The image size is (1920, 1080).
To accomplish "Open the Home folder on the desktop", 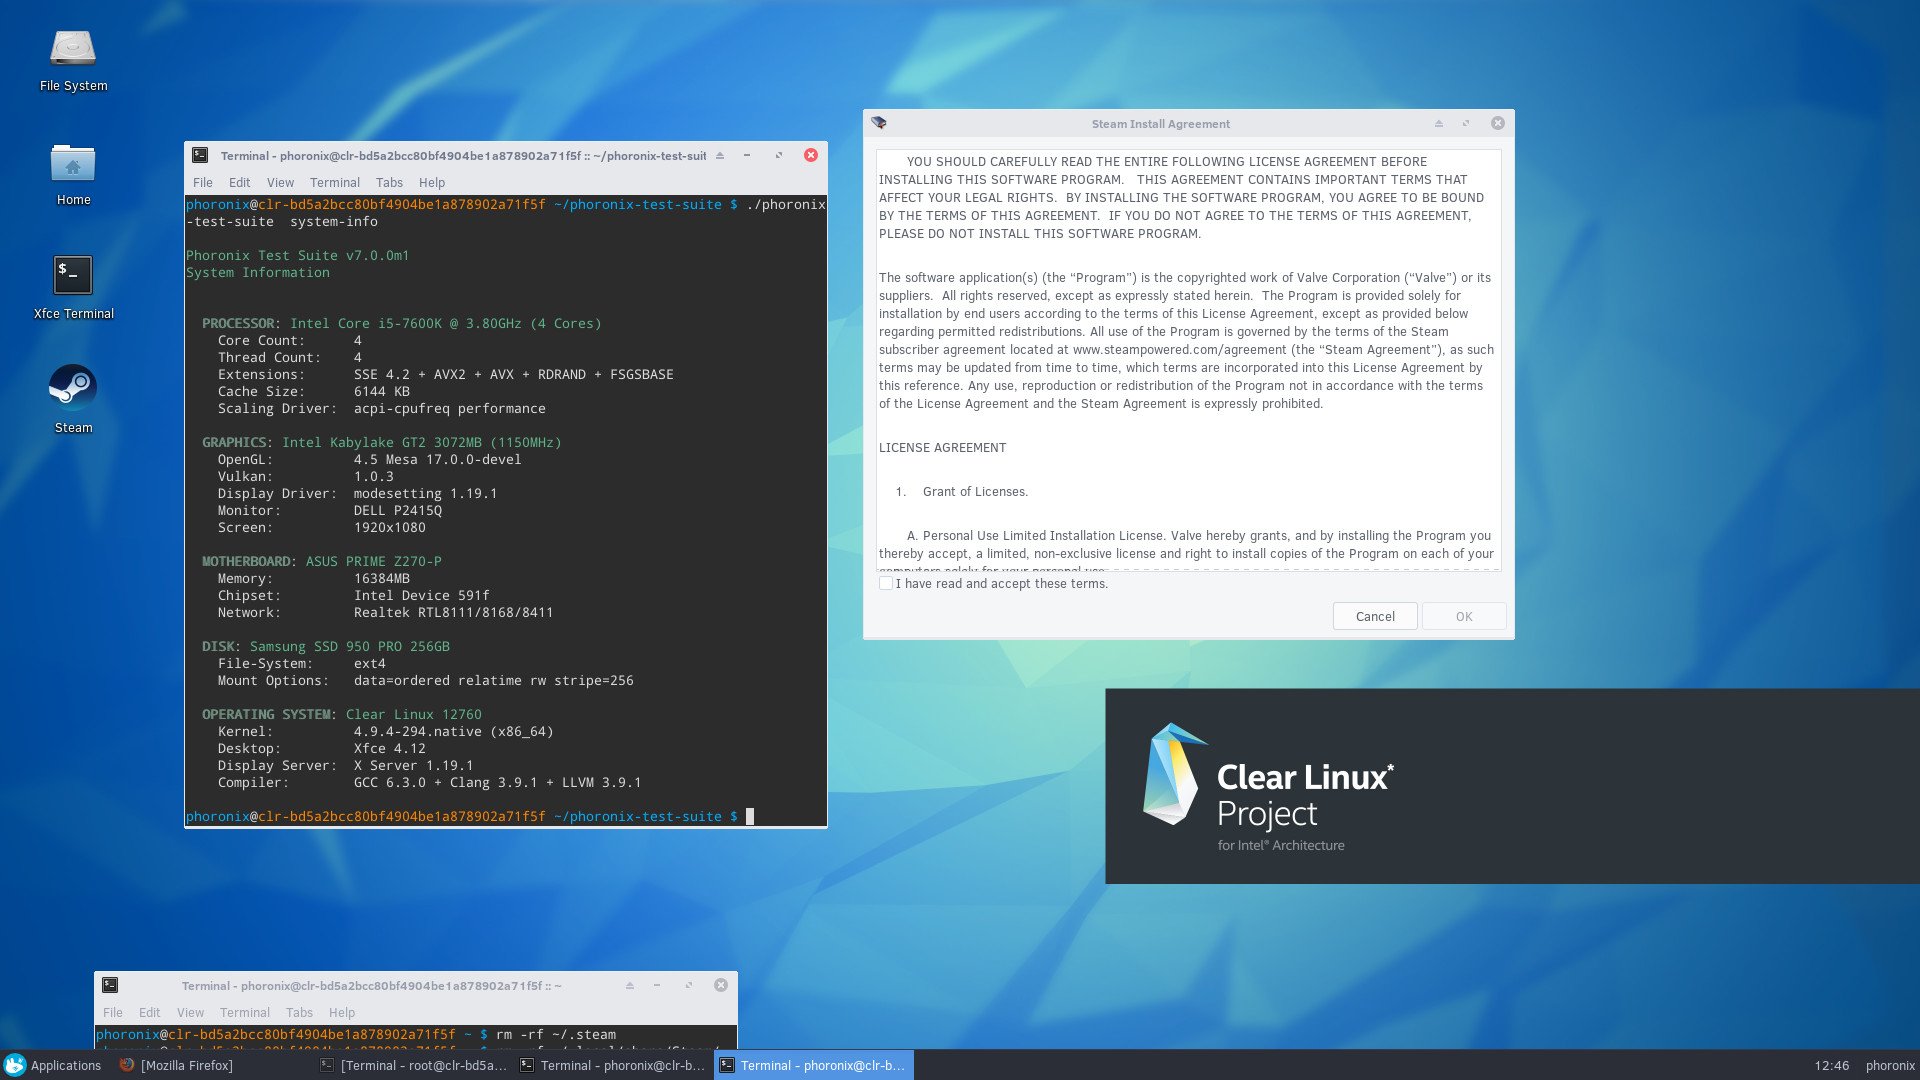I will coord(73,163).
